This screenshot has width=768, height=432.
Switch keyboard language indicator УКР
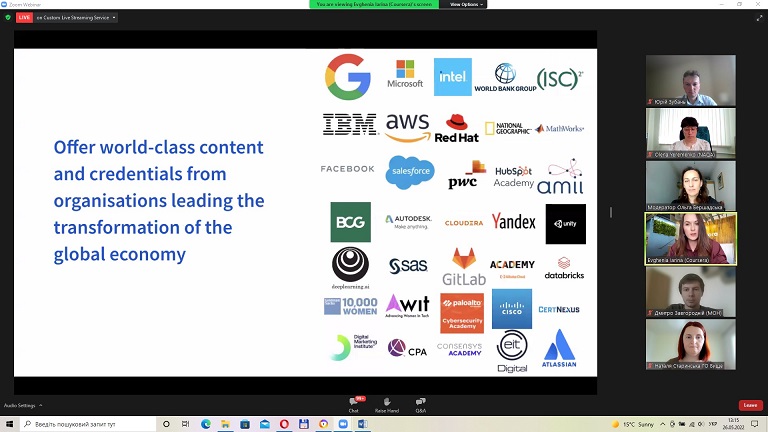[713, 424]
